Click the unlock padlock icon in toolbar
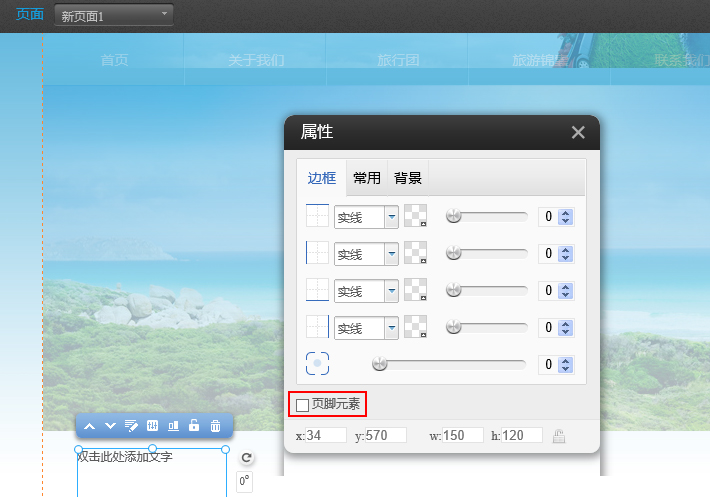710x497 pixels. 194,426
